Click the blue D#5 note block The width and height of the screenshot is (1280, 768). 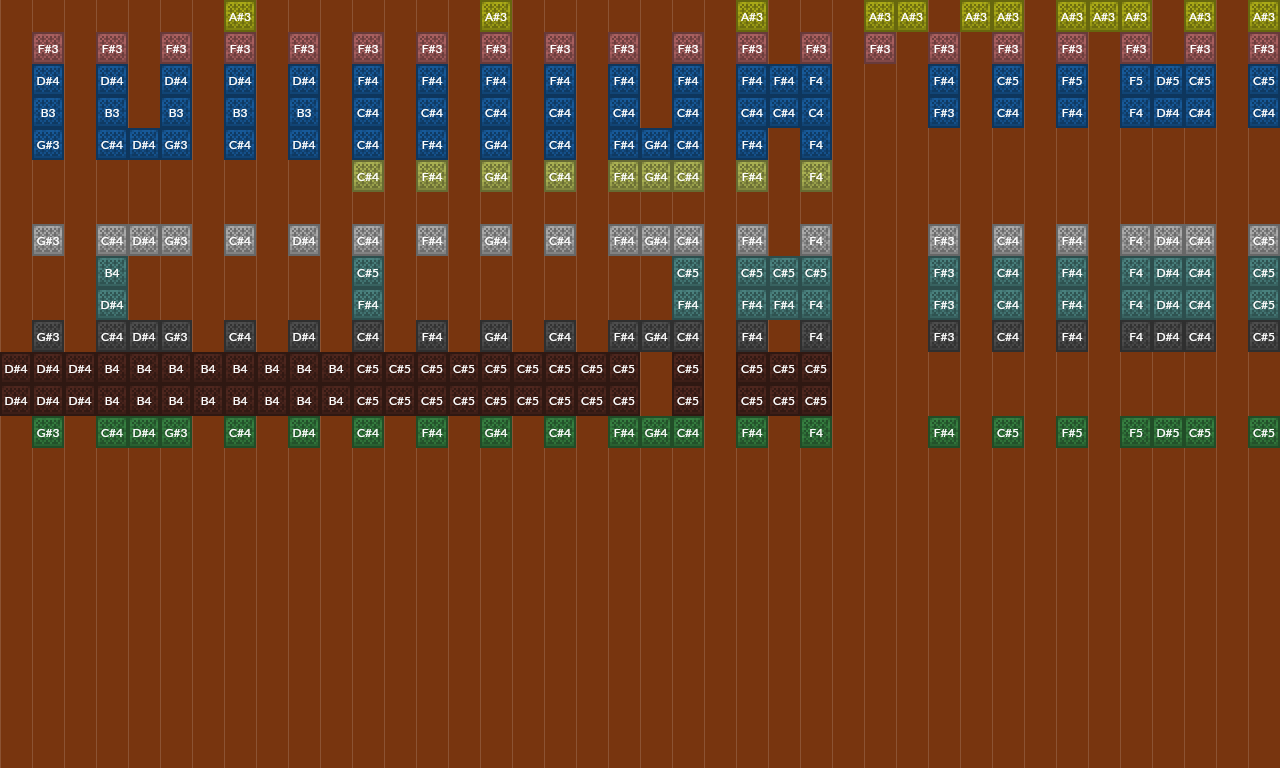[x=1168, y=81]
